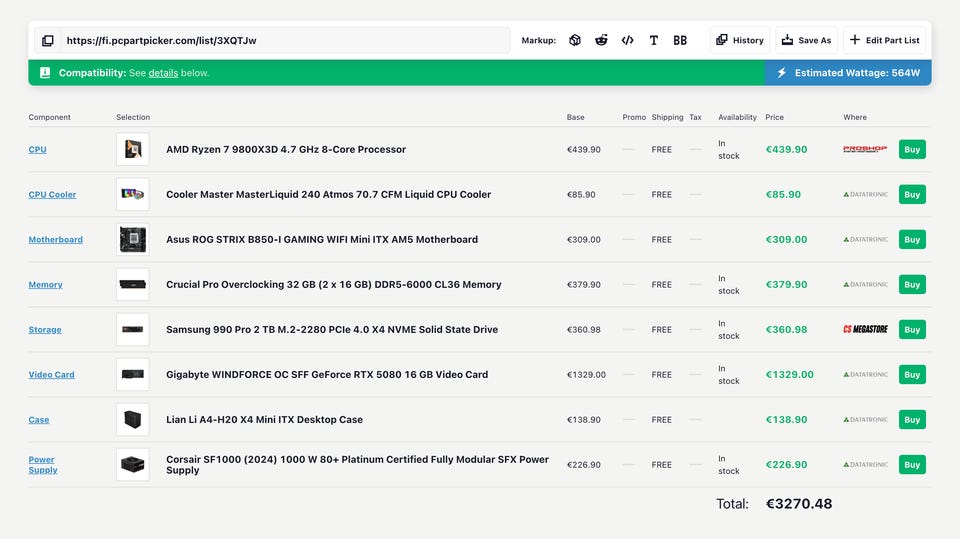The width and height of the screenshot is (960, 539).
Task: Click Buy for the CPU Cooler
Action: click(x=912, y=195)
